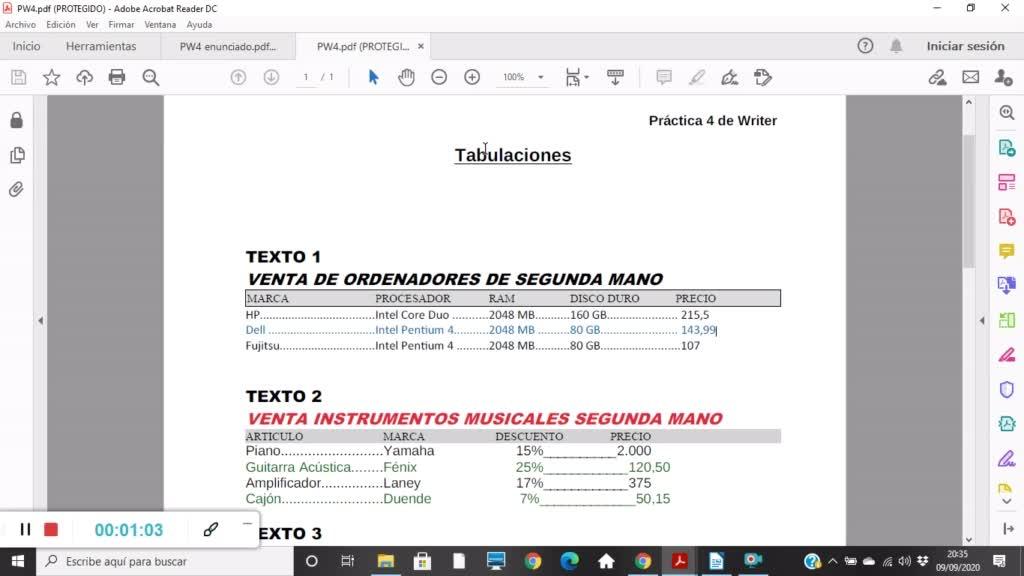Click the share with others person icon
The image size is (1024, 576).
pos(1004,77)
